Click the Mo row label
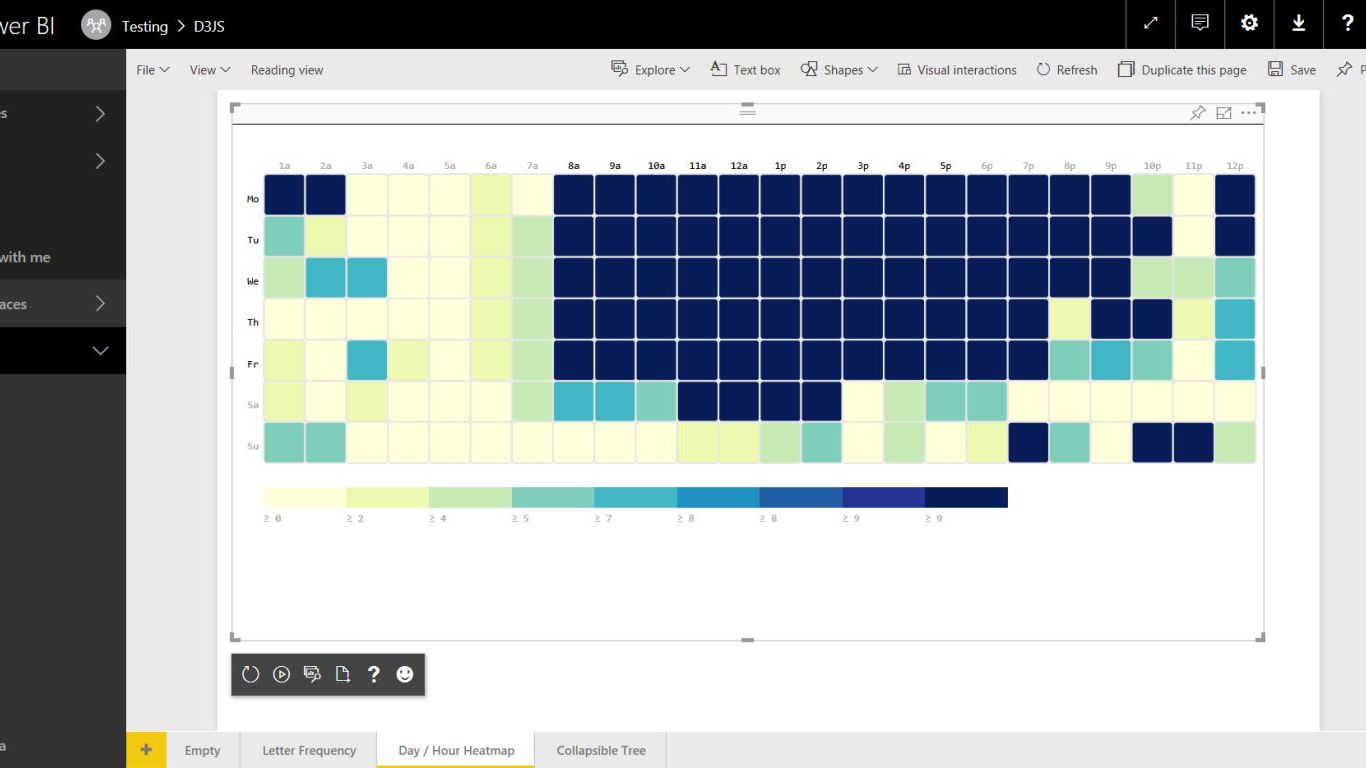 [x=253, y=199]
